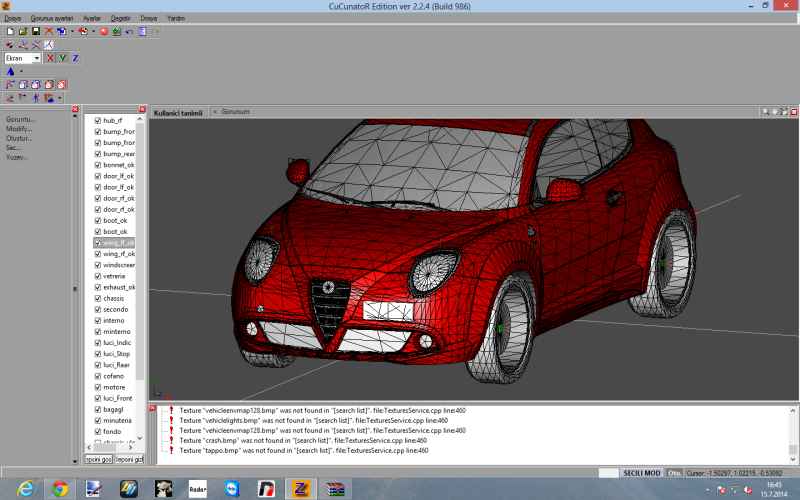Toggle the blue Z axis button
The width and height of the screenshot is (800, 500).
point(75,58)
